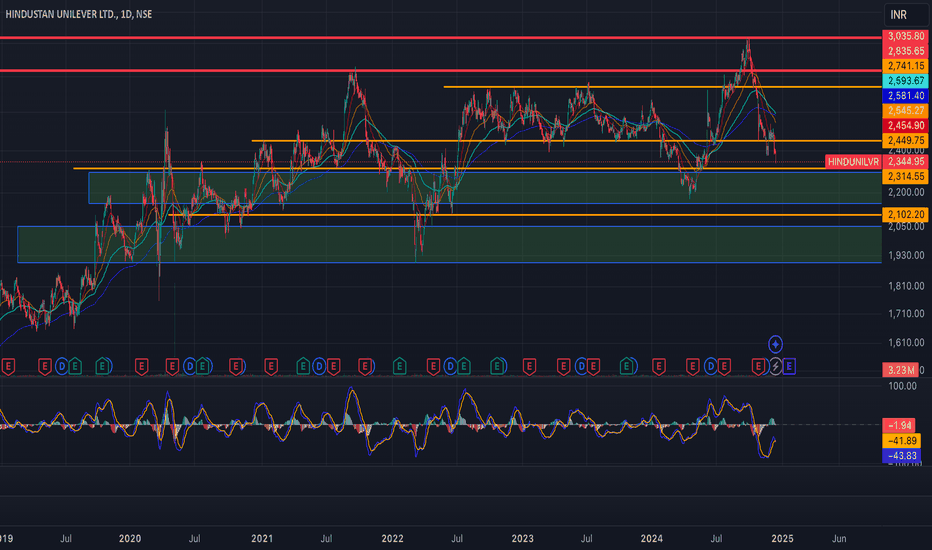Click the 2022 label on the time axis
This screenshot has height=550, width=932.
[392, 539]
